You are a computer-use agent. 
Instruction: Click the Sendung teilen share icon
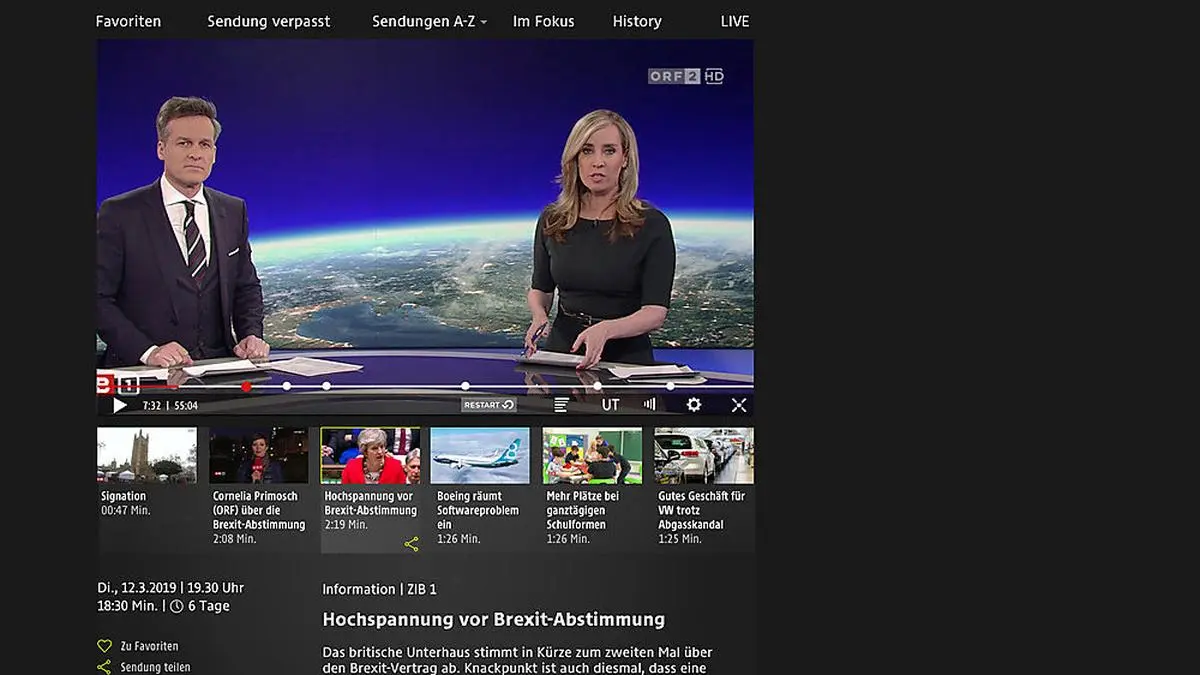click(x=104, y=667)
